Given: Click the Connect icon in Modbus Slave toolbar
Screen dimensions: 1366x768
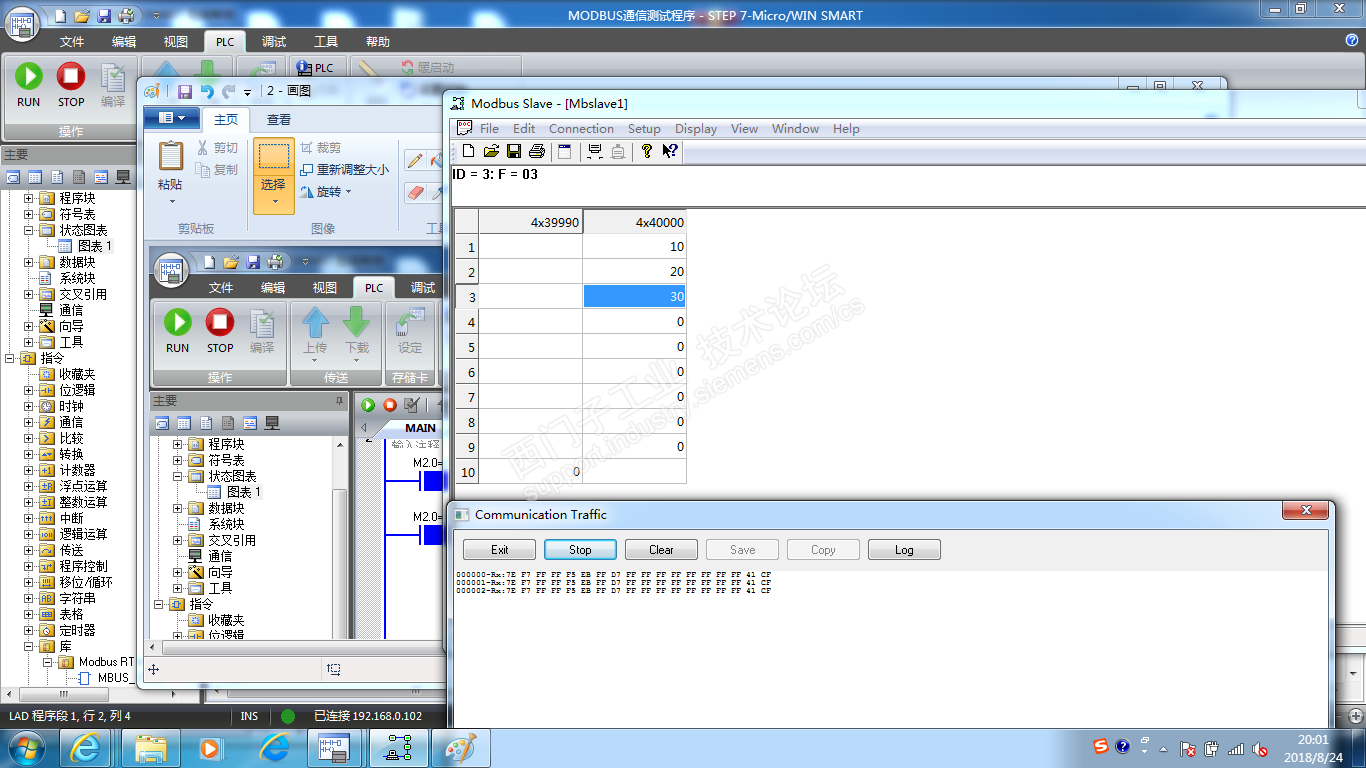Looking at the screenshot, I should click(x=595, y=151).
